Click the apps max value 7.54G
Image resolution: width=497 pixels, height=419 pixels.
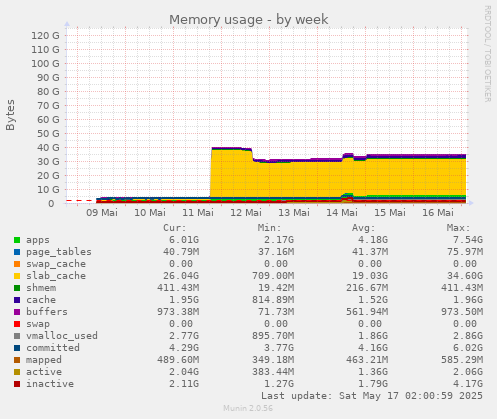coord(468,240)
